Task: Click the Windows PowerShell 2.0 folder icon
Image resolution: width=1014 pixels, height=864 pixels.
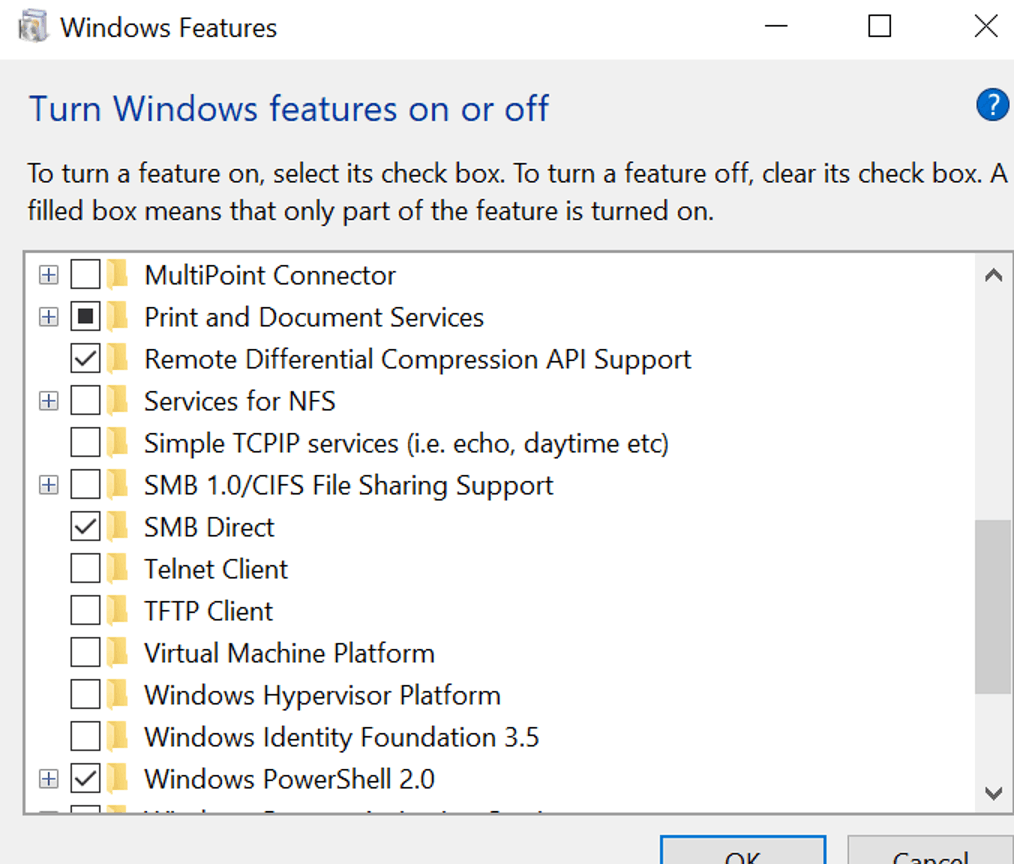Action: pos(118,779)
